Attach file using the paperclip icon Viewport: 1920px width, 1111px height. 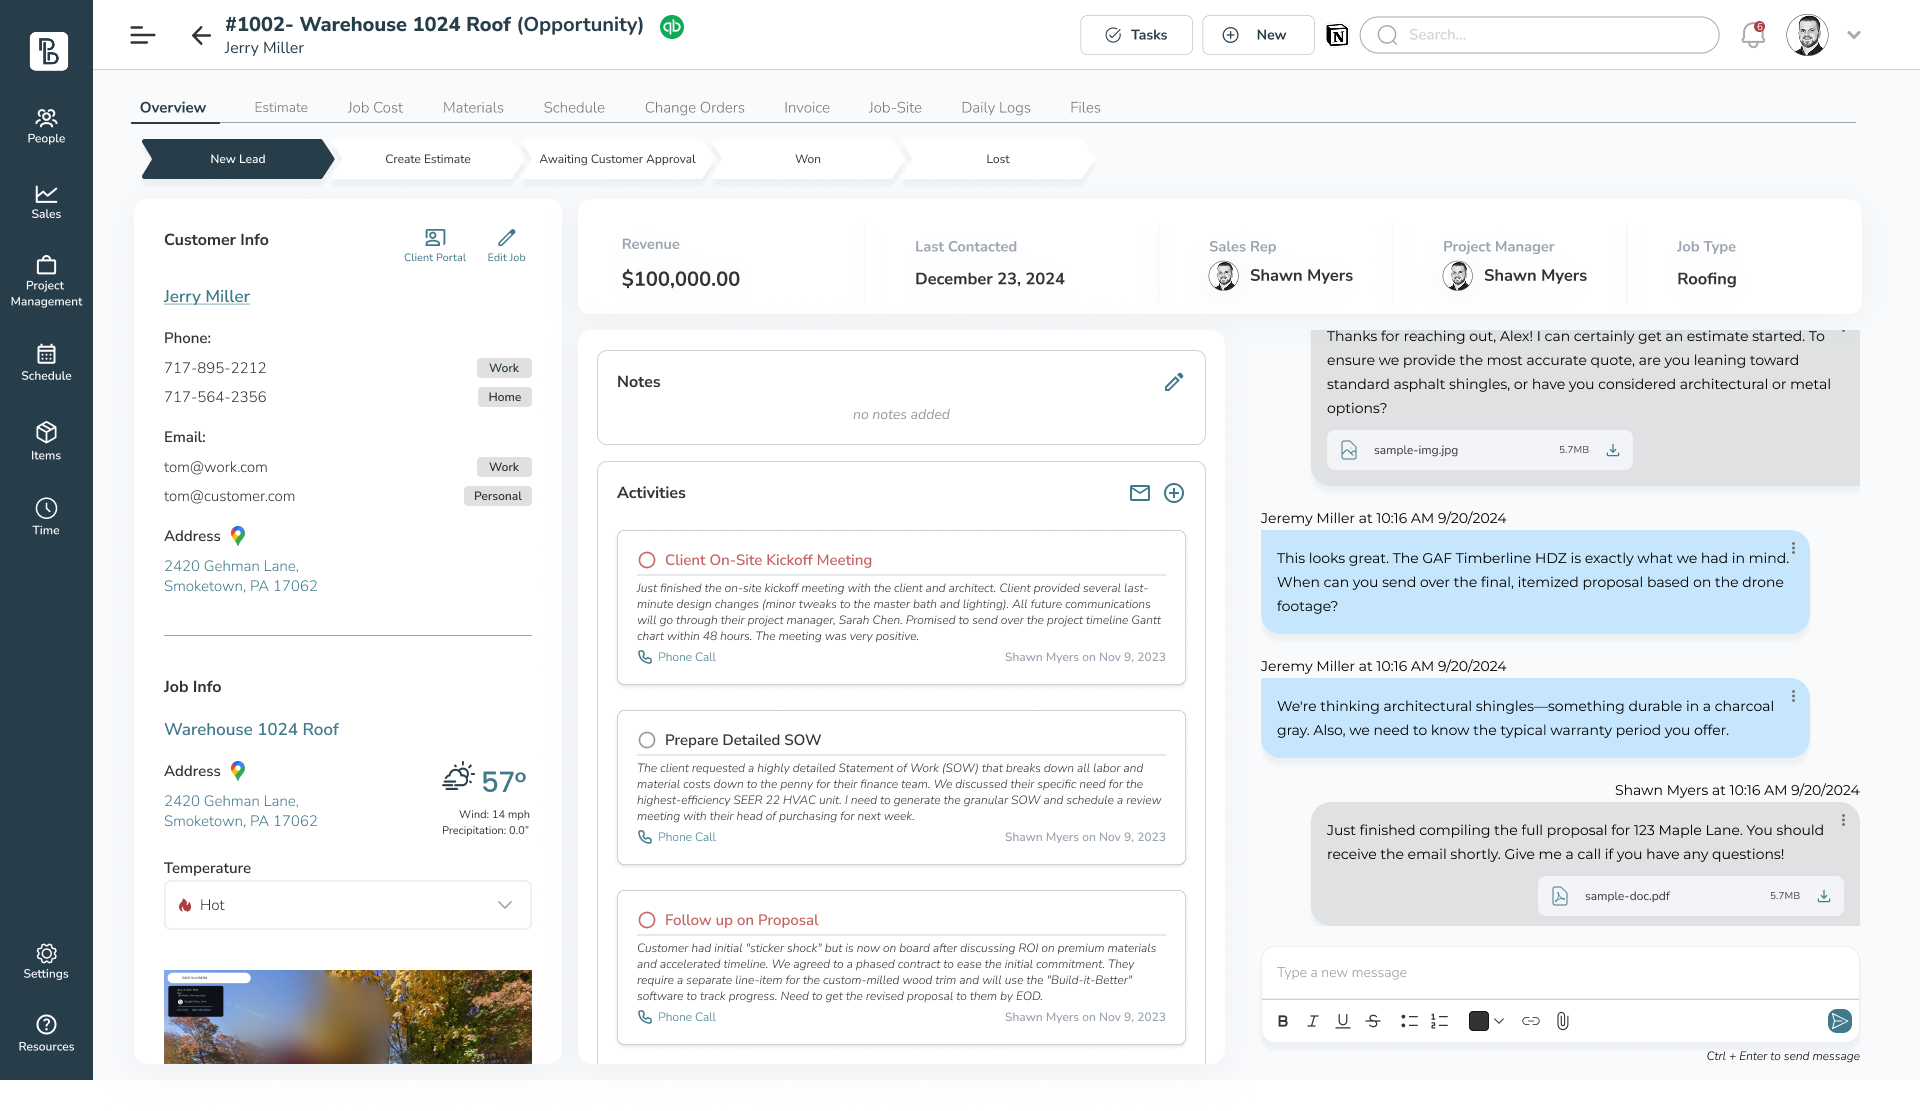1562,1021
